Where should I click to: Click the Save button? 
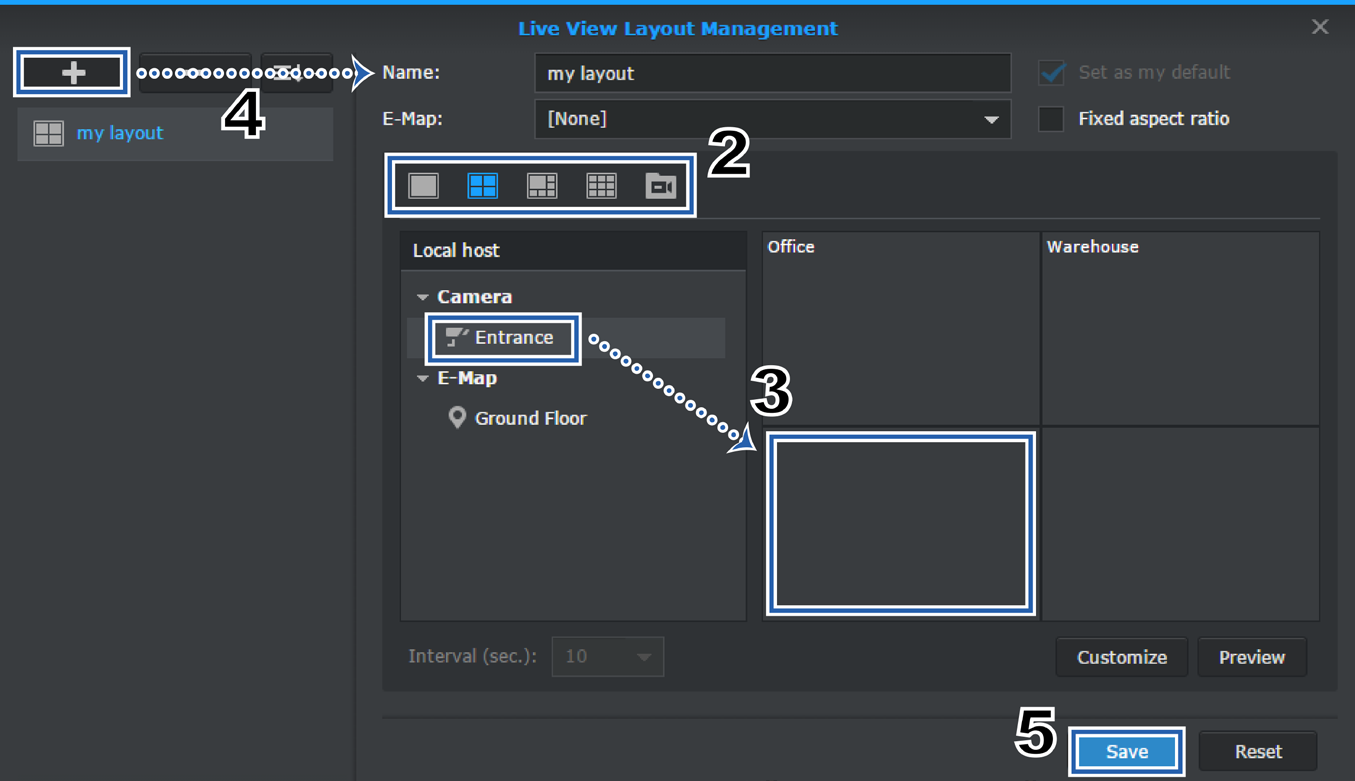(x=1127, y=752)
